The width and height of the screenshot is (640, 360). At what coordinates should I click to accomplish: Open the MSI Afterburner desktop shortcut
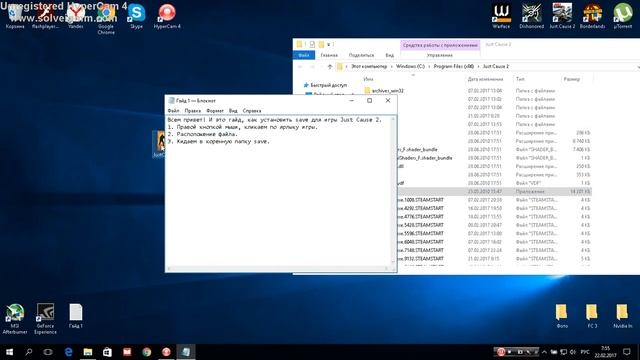click(x=15, y=319)
